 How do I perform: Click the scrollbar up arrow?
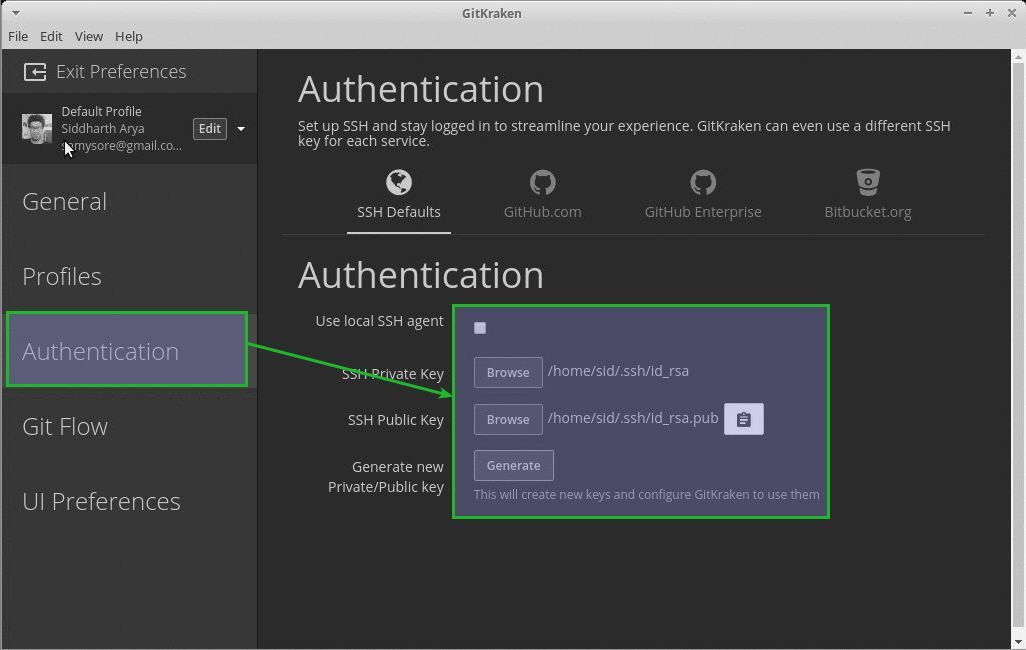(x=1018, y=58)
